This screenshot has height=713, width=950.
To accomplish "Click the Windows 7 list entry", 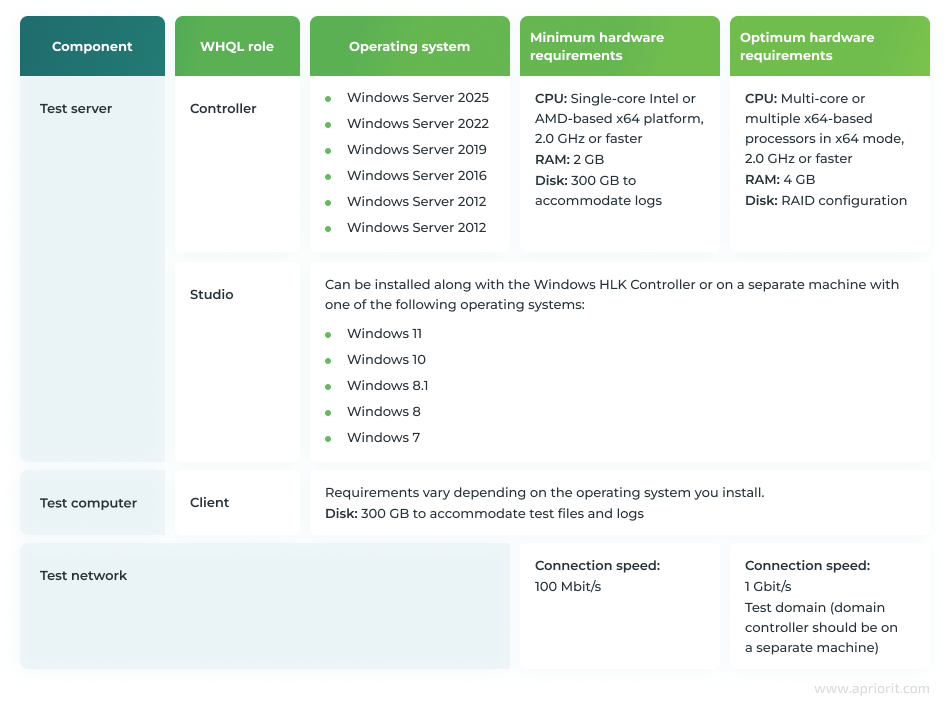I will coord(383,438).
